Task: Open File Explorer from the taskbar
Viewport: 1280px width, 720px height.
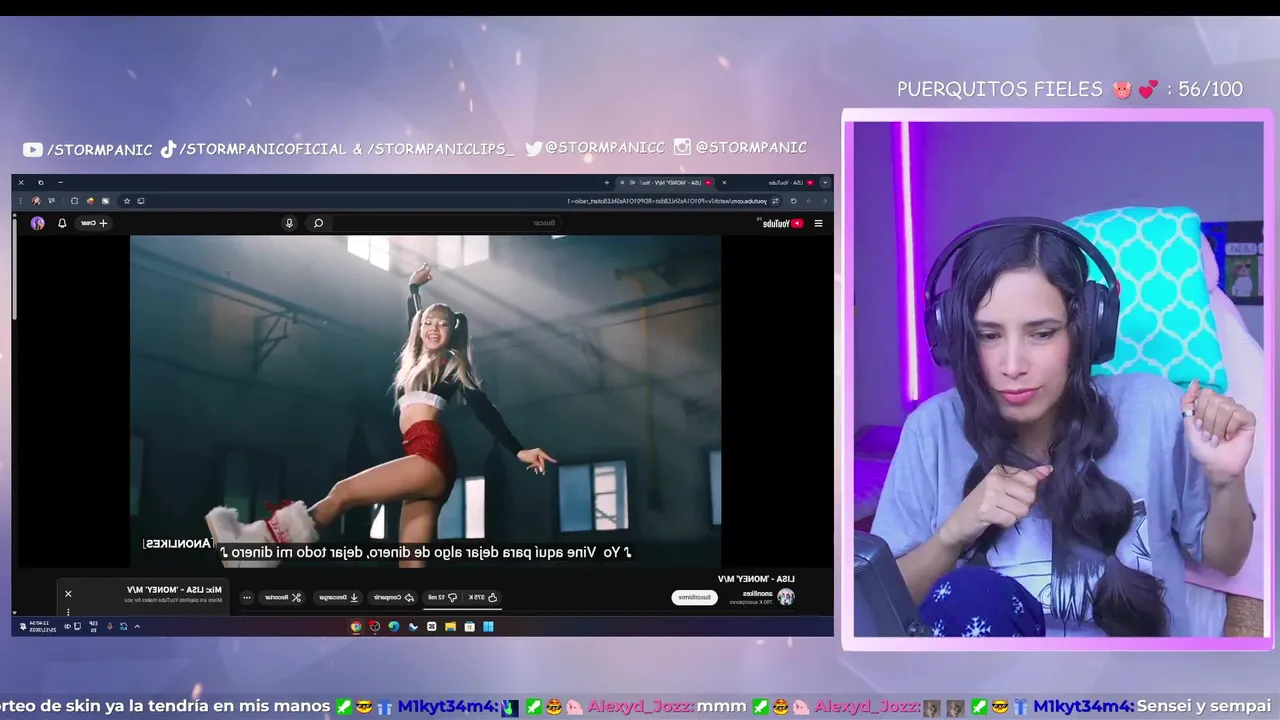Action: point(450,626)
